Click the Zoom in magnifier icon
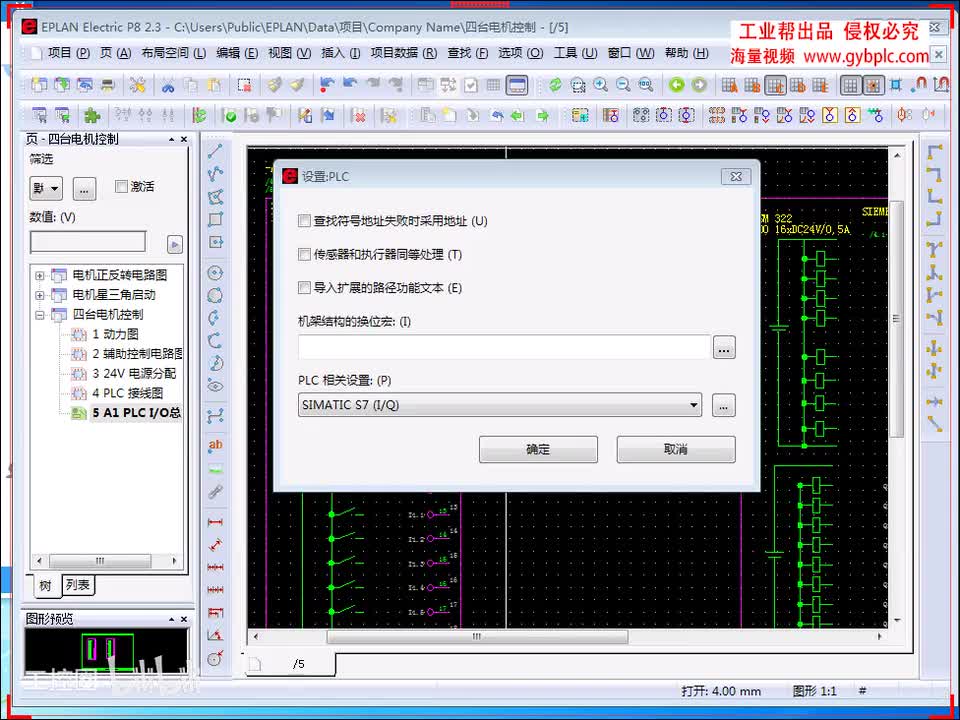Viewport: 960px width, 720px height. click(601, 85)
